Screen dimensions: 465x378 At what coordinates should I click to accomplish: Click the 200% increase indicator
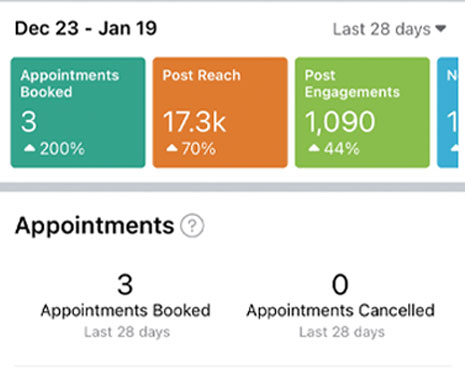(x=62, y=149)
